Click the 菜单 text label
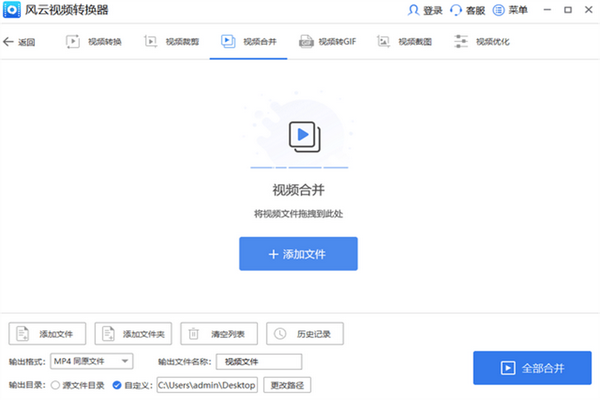 [x=518, y=10]
